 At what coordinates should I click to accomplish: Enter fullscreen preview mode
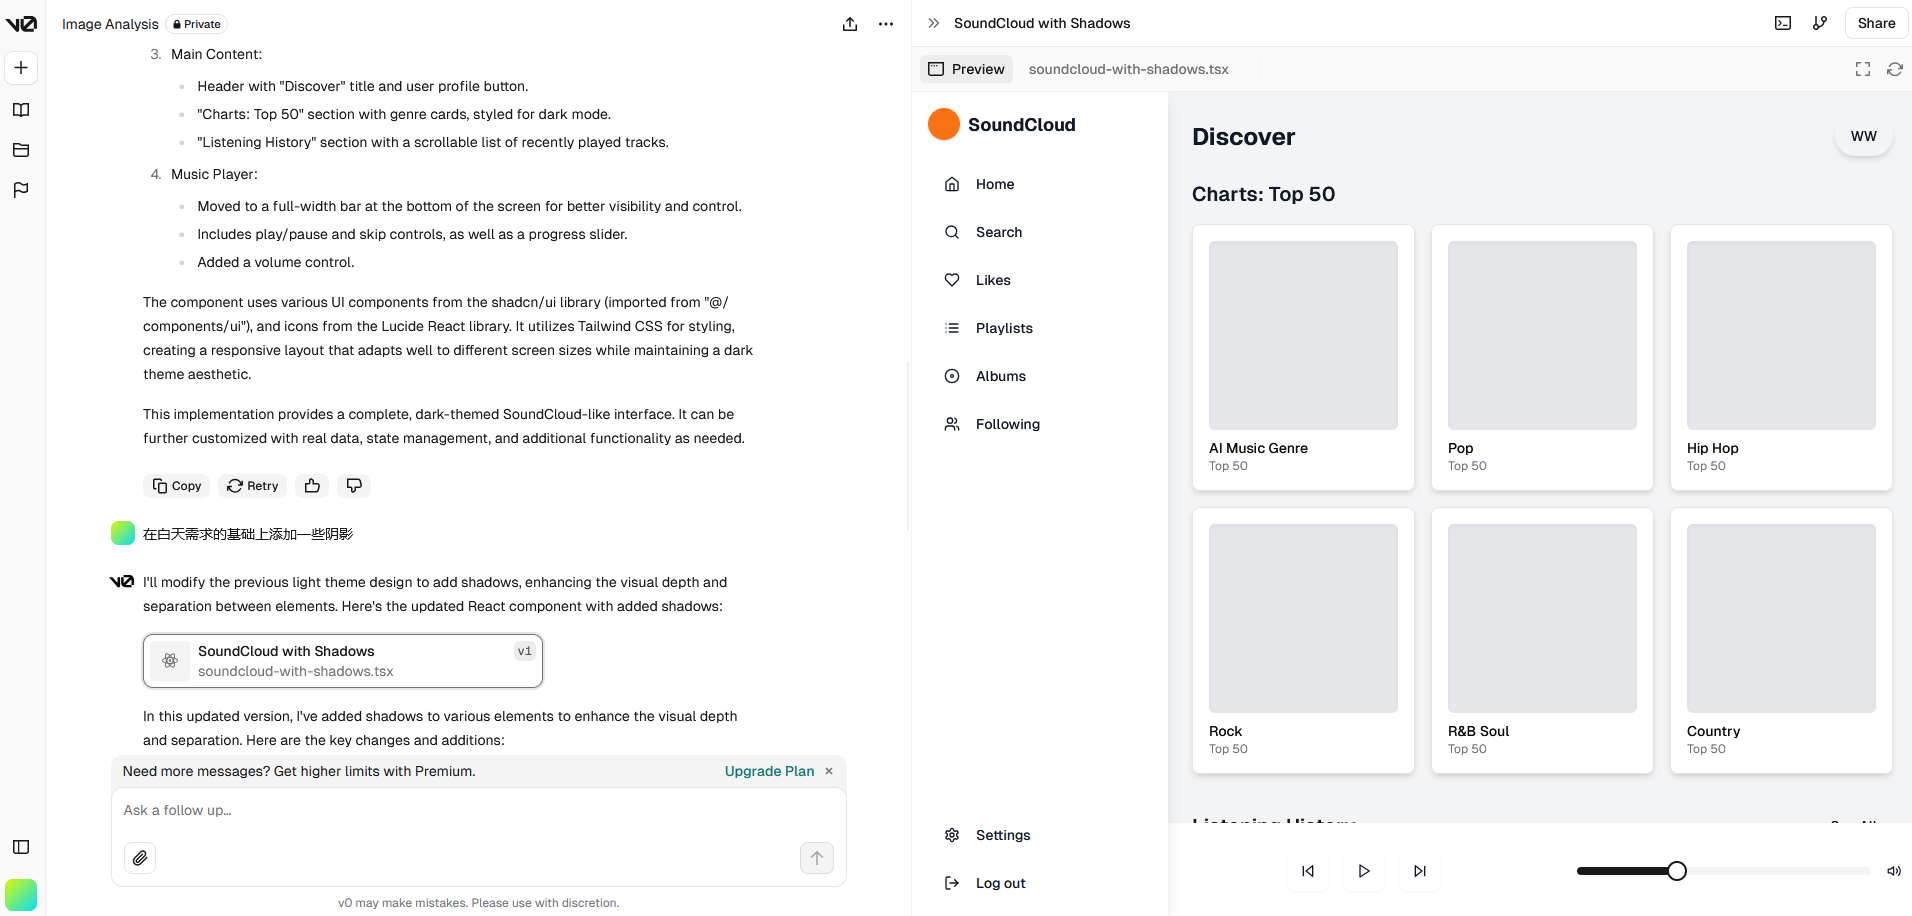click(1862, 69)
